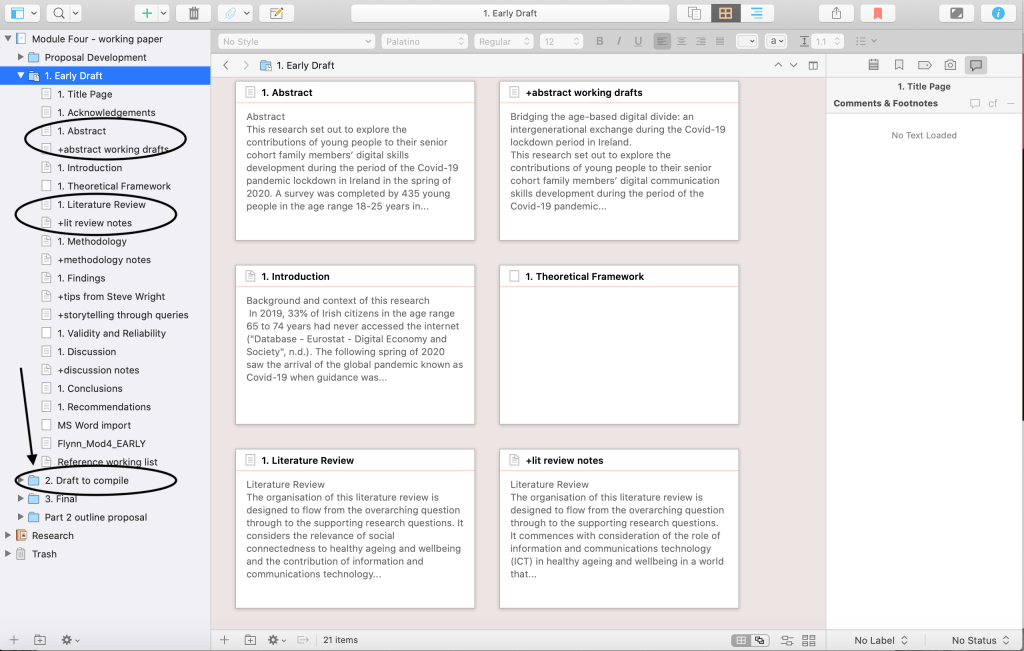
Task: Collapse the 1. Early Draft folder
Action: click(x=21, y=76)
